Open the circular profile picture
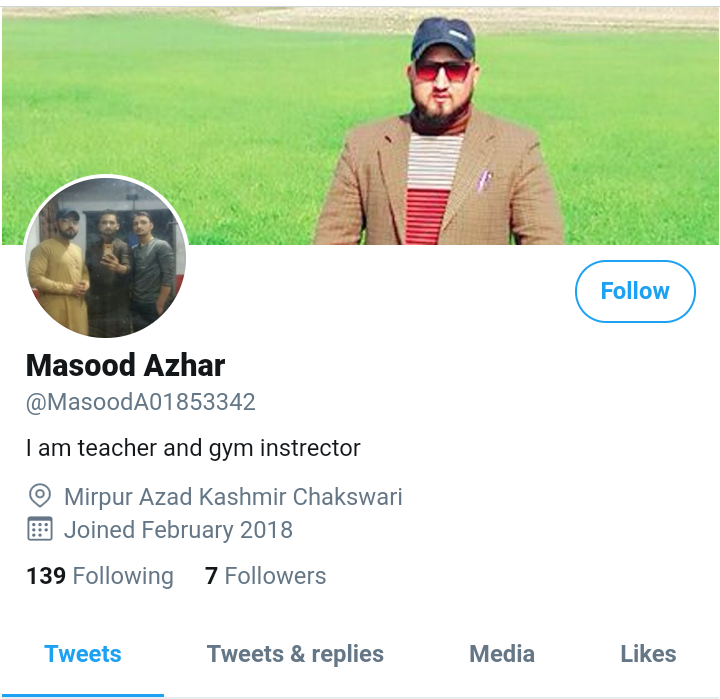720x699 pixels. (107, 257)
